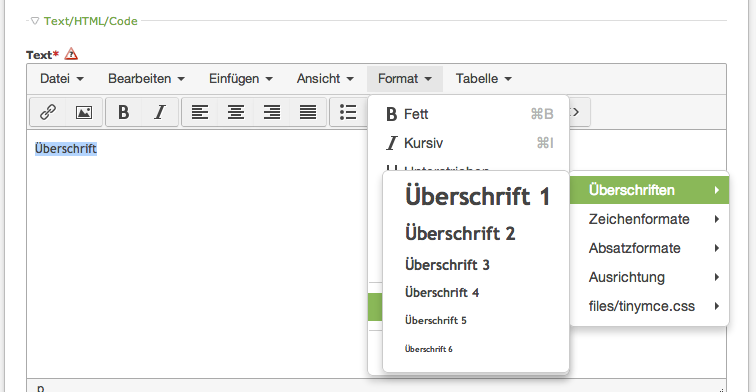Expand the Absatzformate submenu
The image size is (756, 392).
(649, 248)
